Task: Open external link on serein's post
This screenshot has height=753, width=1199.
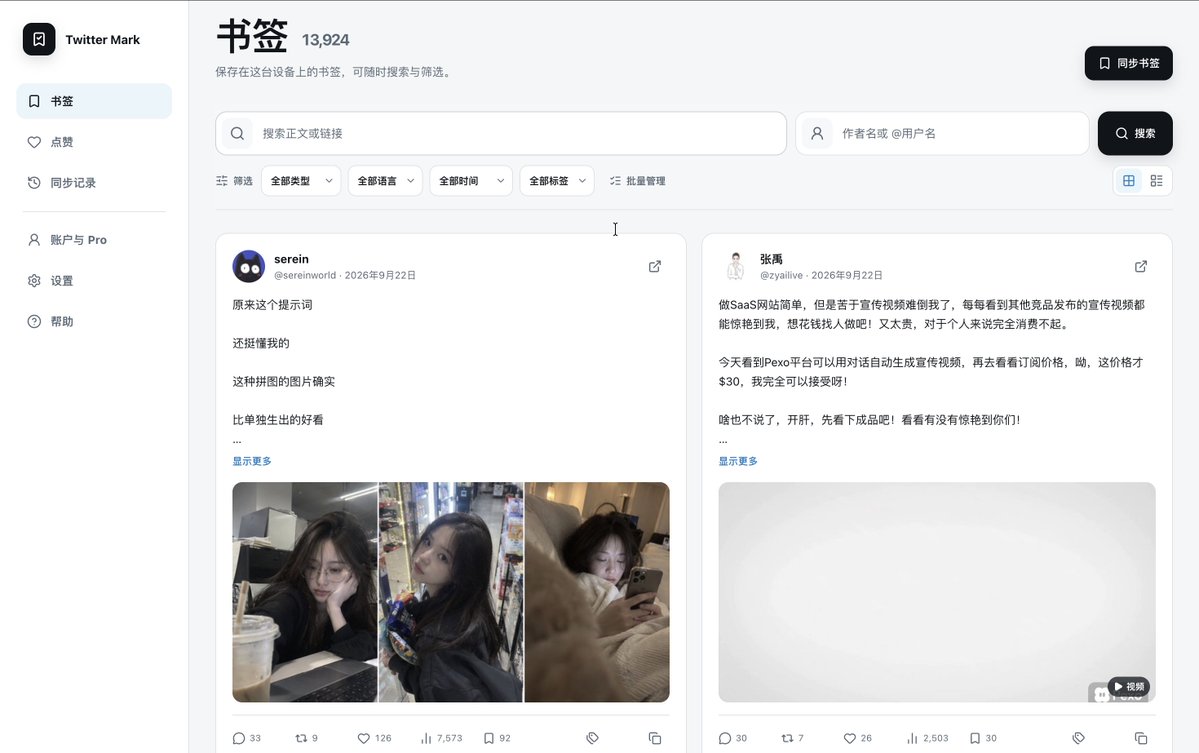Action: pos(655,266)
